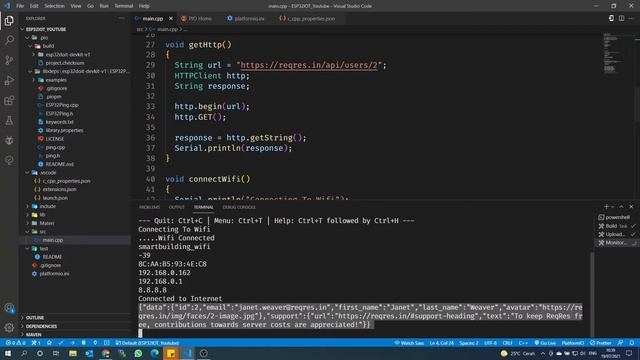Select the Build Task terminal instance
This screenshot has width=640, height=360.
[x=616, y=226]
